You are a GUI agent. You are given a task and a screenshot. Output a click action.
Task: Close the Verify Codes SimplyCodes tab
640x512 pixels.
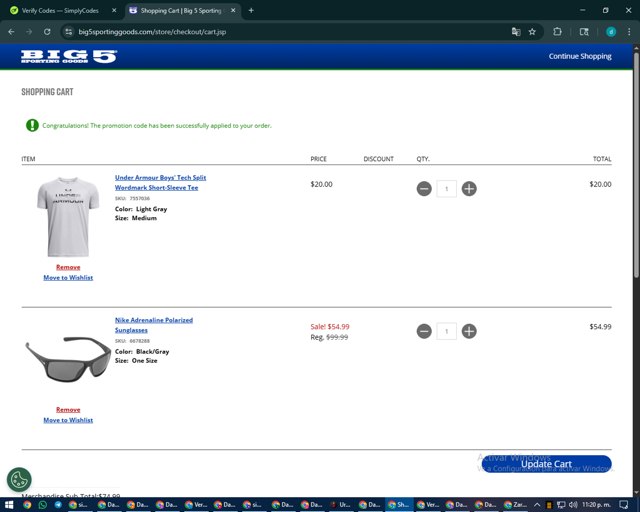click(114, 11)
